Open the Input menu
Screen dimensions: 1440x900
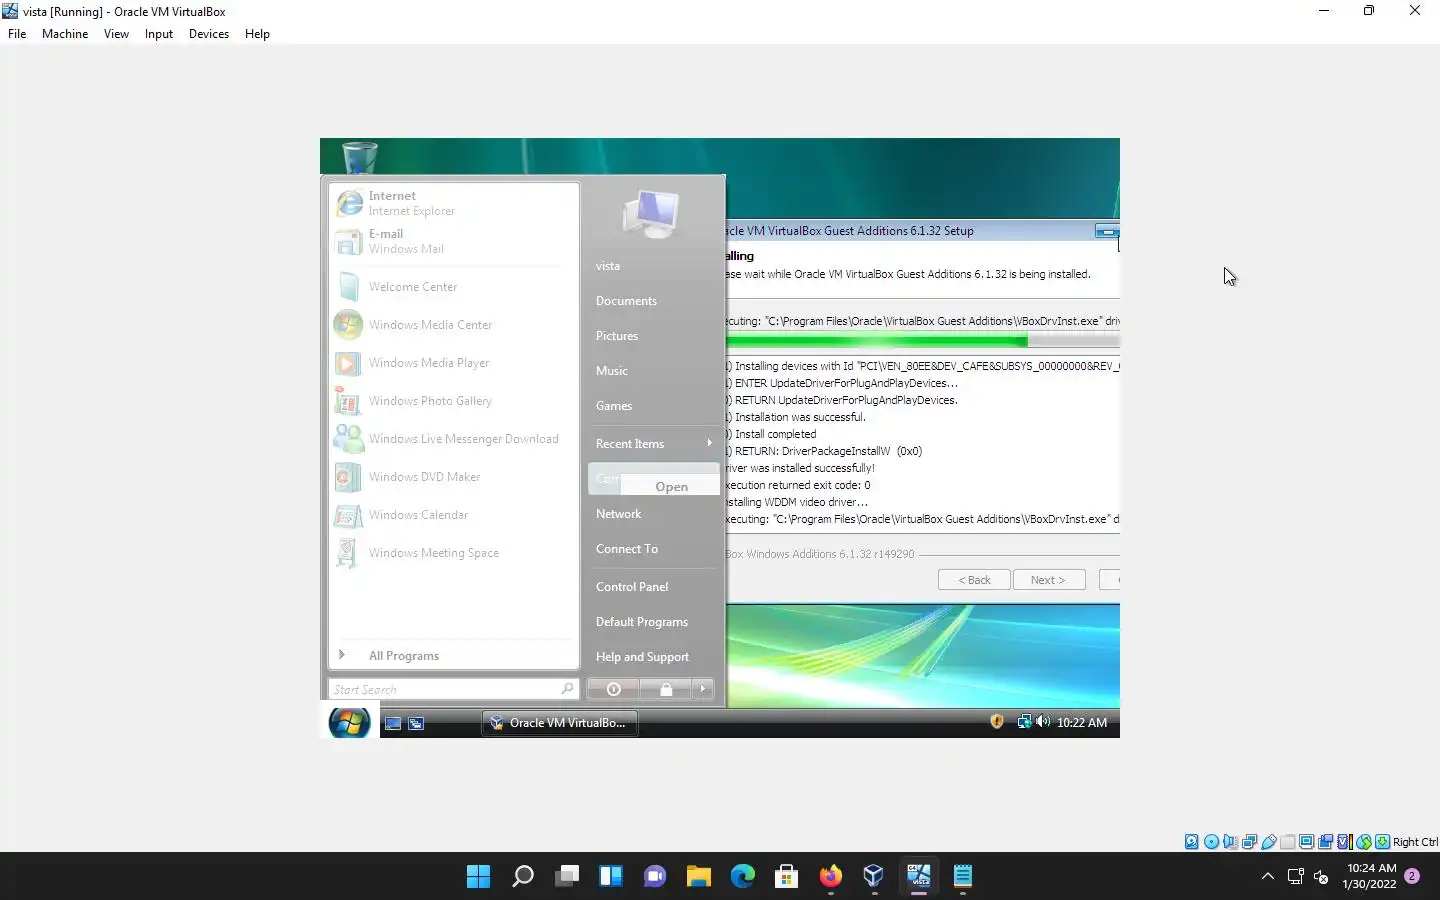(159, 34)
